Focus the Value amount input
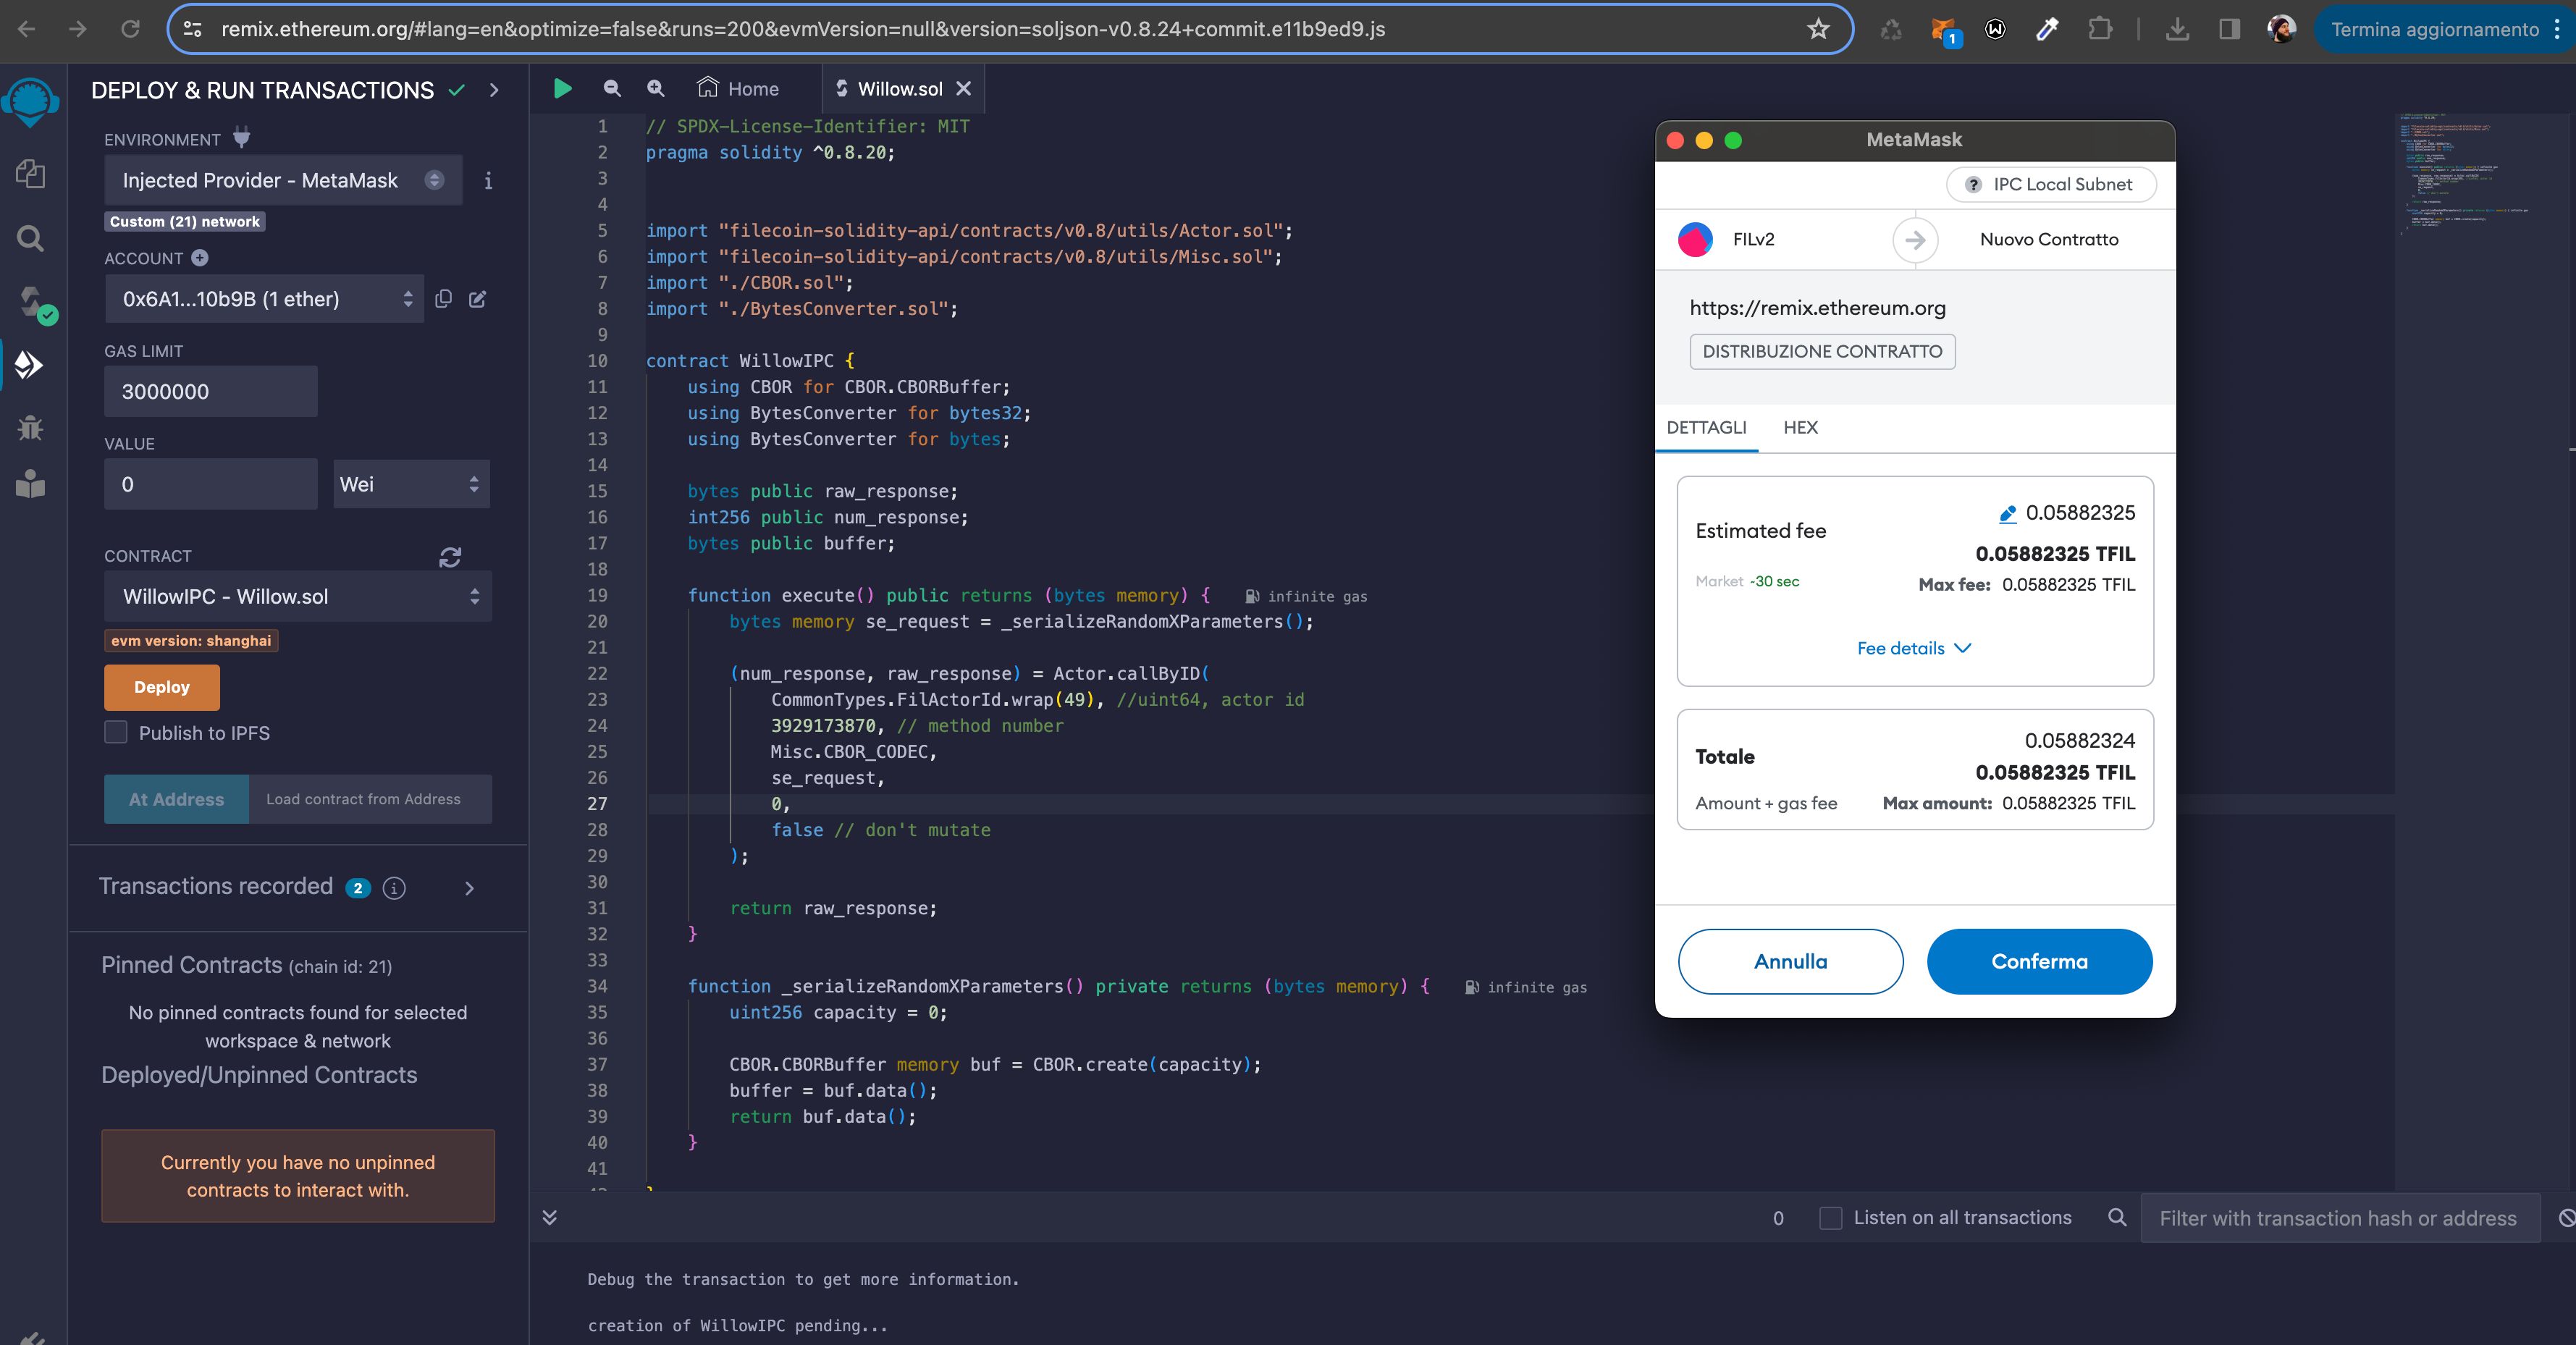Image resolution: width=2576 pixels, height=1345 pixels. (x=211, y=484)
